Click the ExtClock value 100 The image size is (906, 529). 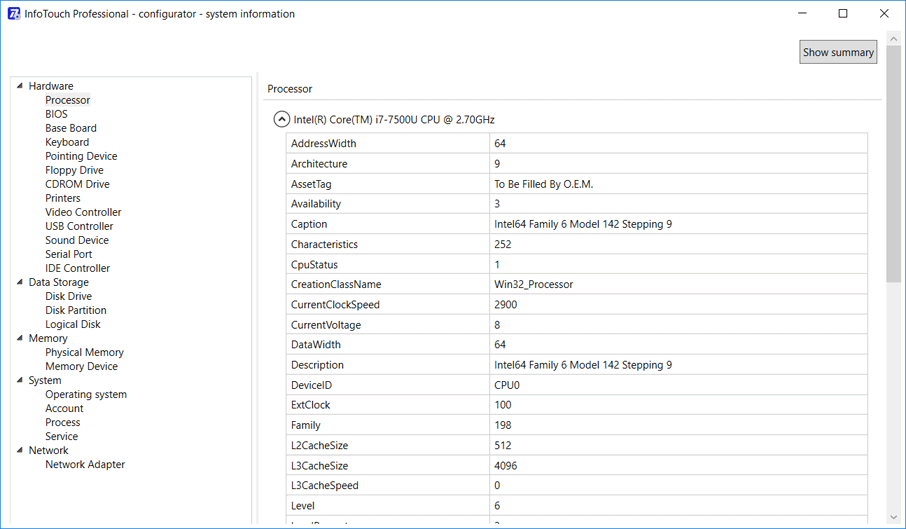503,405
